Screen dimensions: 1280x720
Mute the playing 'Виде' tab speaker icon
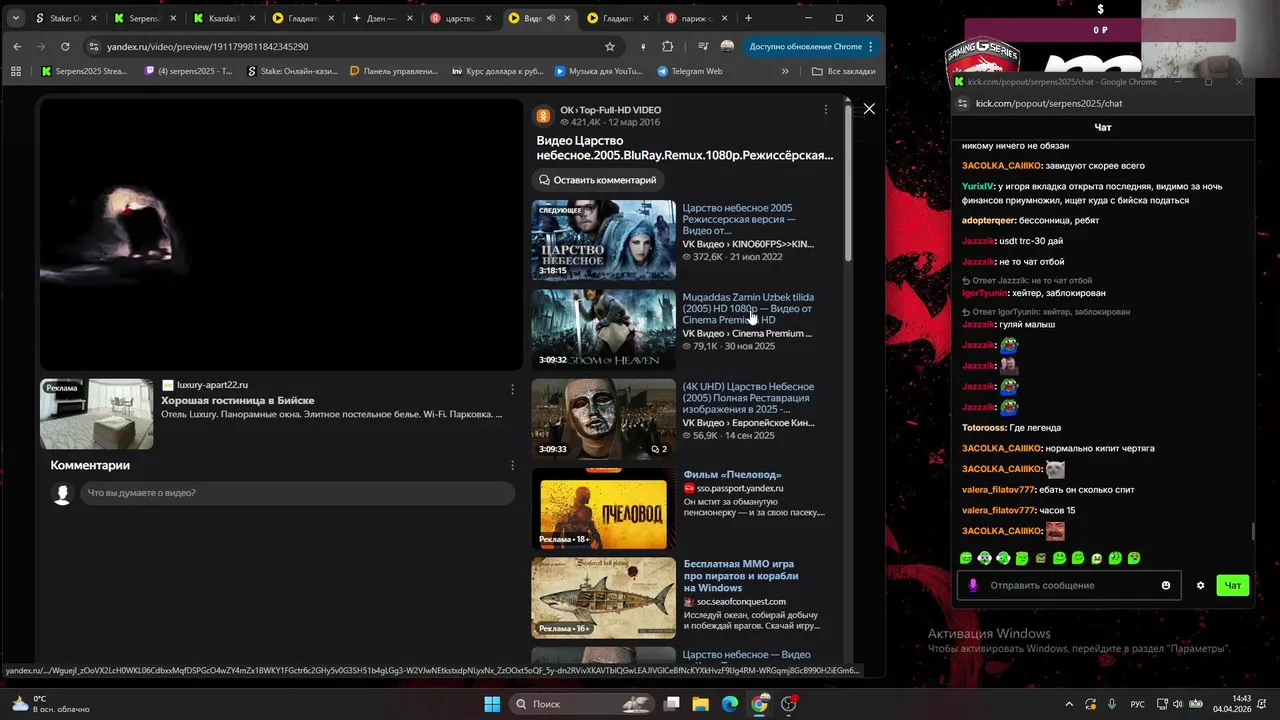pyautogui.click(x=551, y=18)
